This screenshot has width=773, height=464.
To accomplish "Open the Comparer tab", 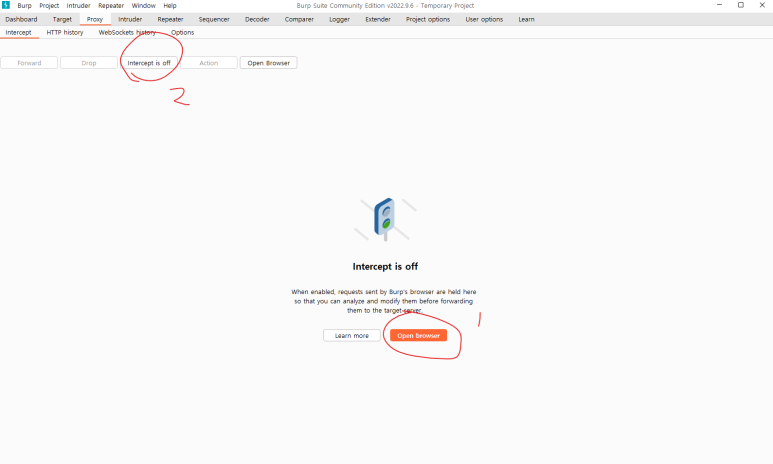I will [x=299, y=19].
